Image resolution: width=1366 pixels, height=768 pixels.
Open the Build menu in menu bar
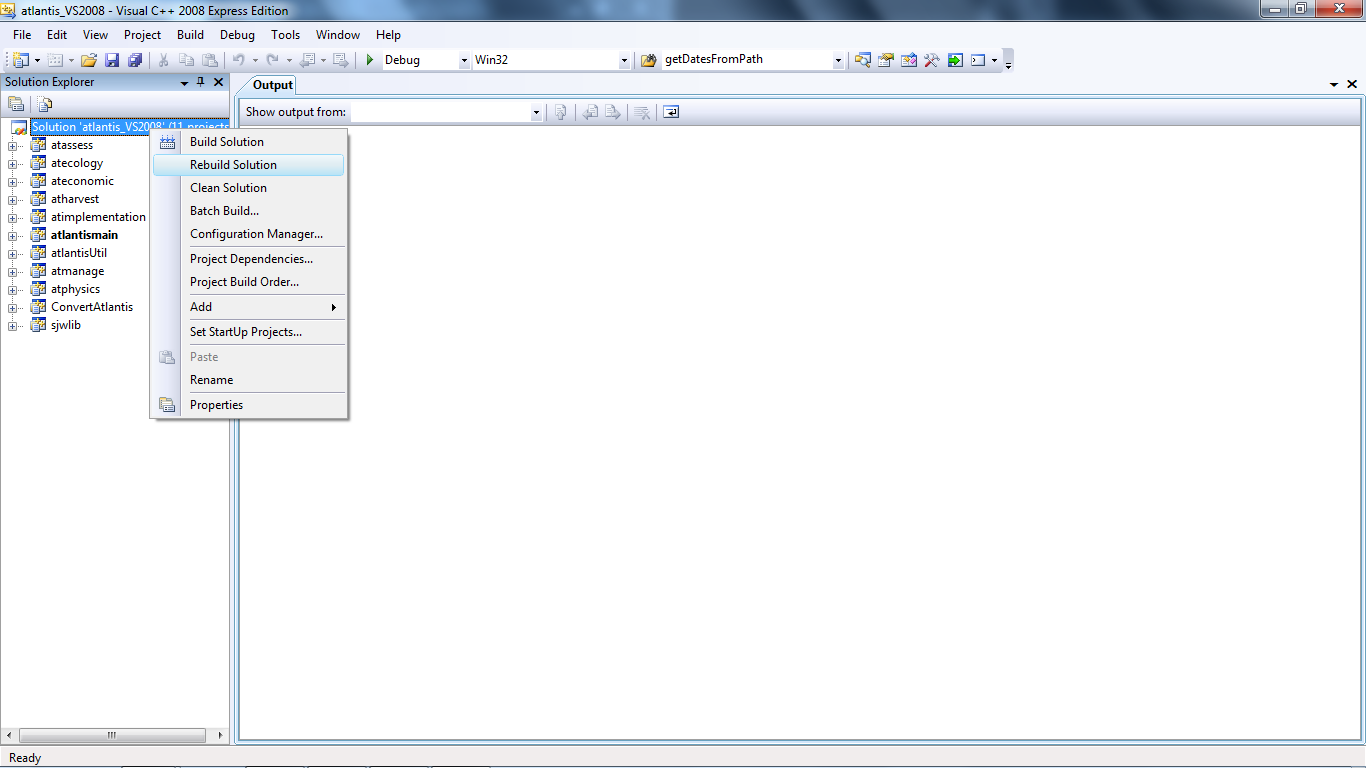coord(190,35)
